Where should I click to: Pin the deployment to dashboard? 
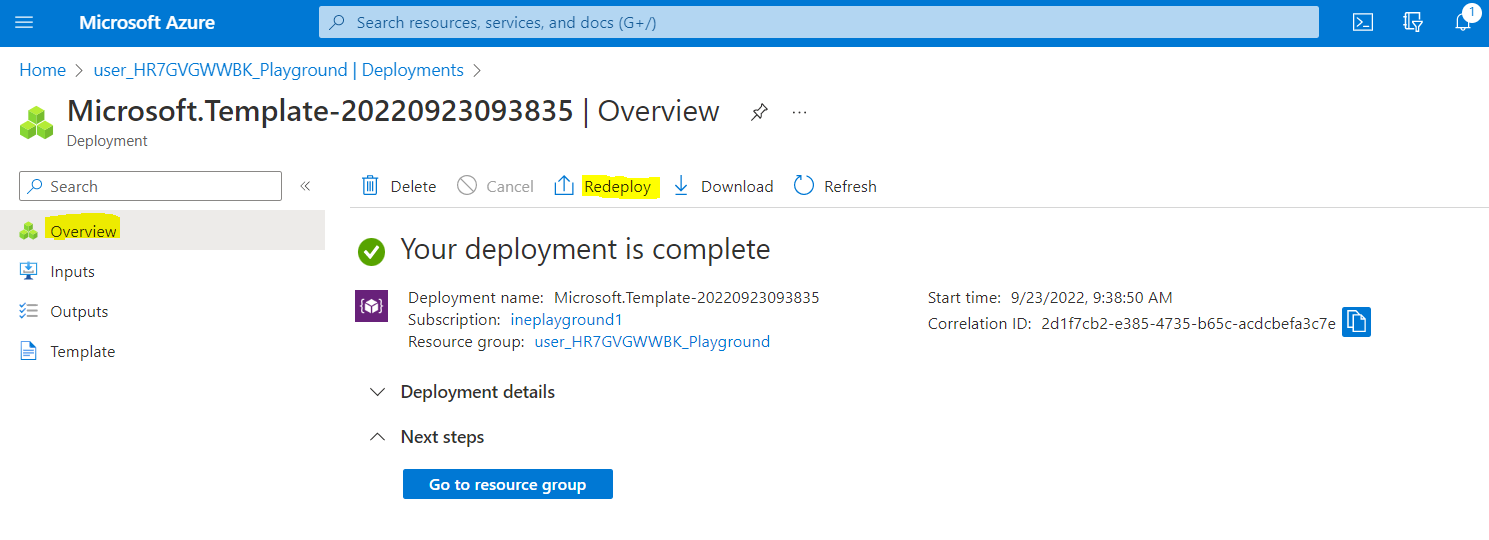pyautogui.click(x=759, y=112)
